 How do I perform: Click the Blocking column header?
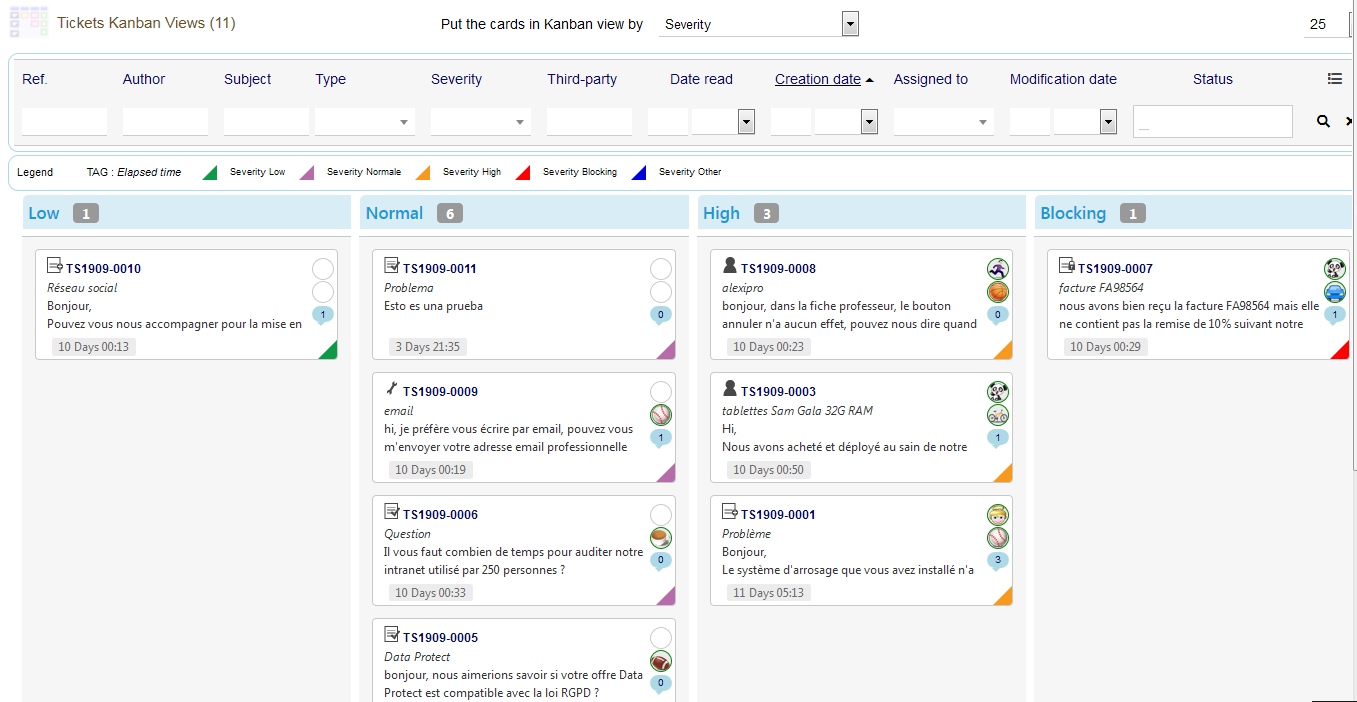pos(1072,213)
